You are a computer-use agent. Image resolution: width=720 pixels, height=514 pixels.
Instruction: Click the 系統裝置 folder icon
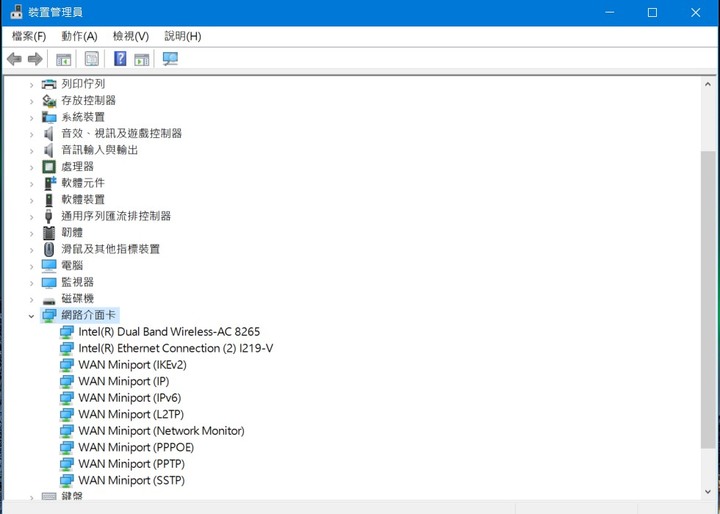(49, 117)
